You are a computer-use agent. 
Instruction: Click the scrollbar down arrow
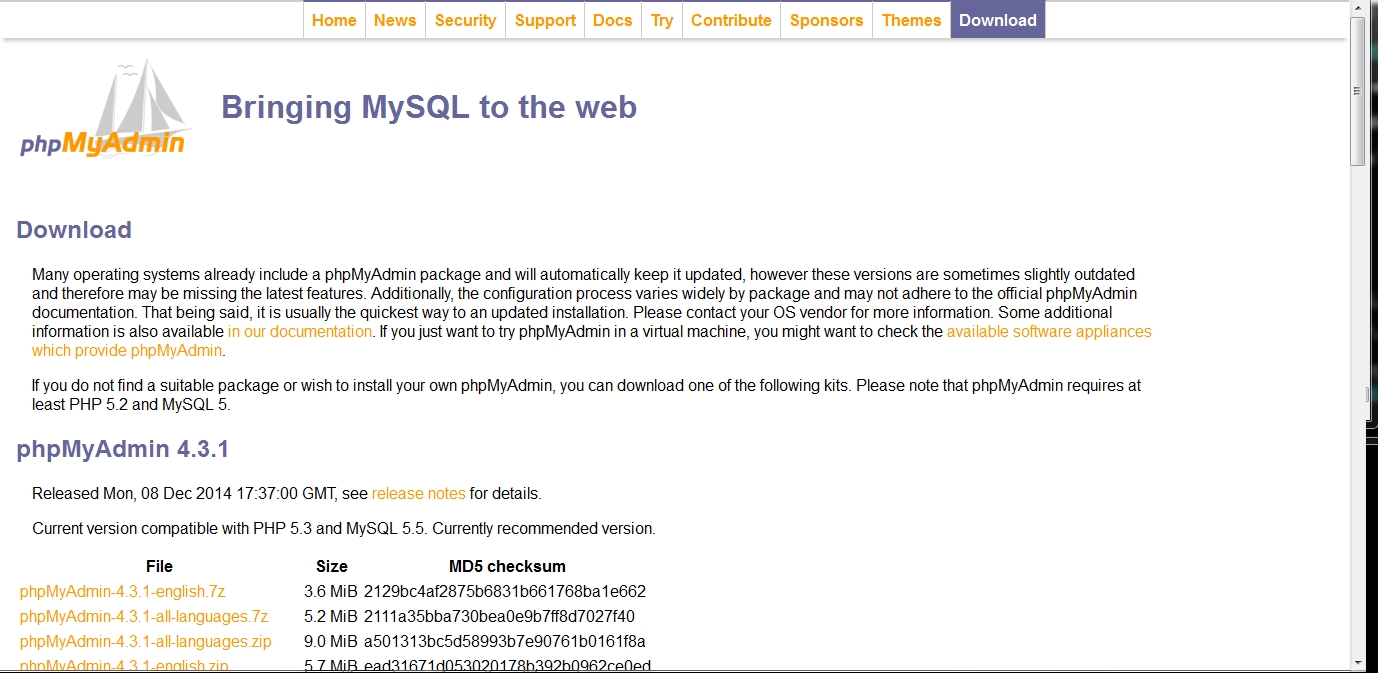click(x=1358, y=662)
